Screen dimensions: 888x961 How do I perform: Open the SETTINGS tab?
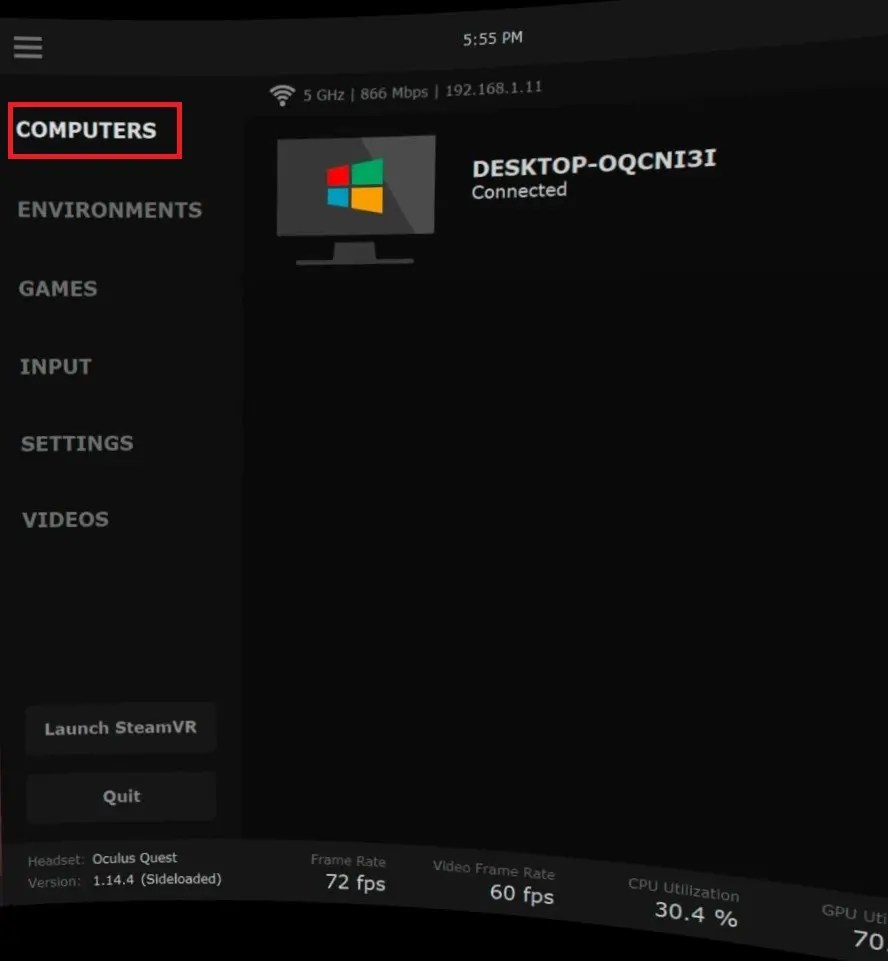(x=77, y=443)
